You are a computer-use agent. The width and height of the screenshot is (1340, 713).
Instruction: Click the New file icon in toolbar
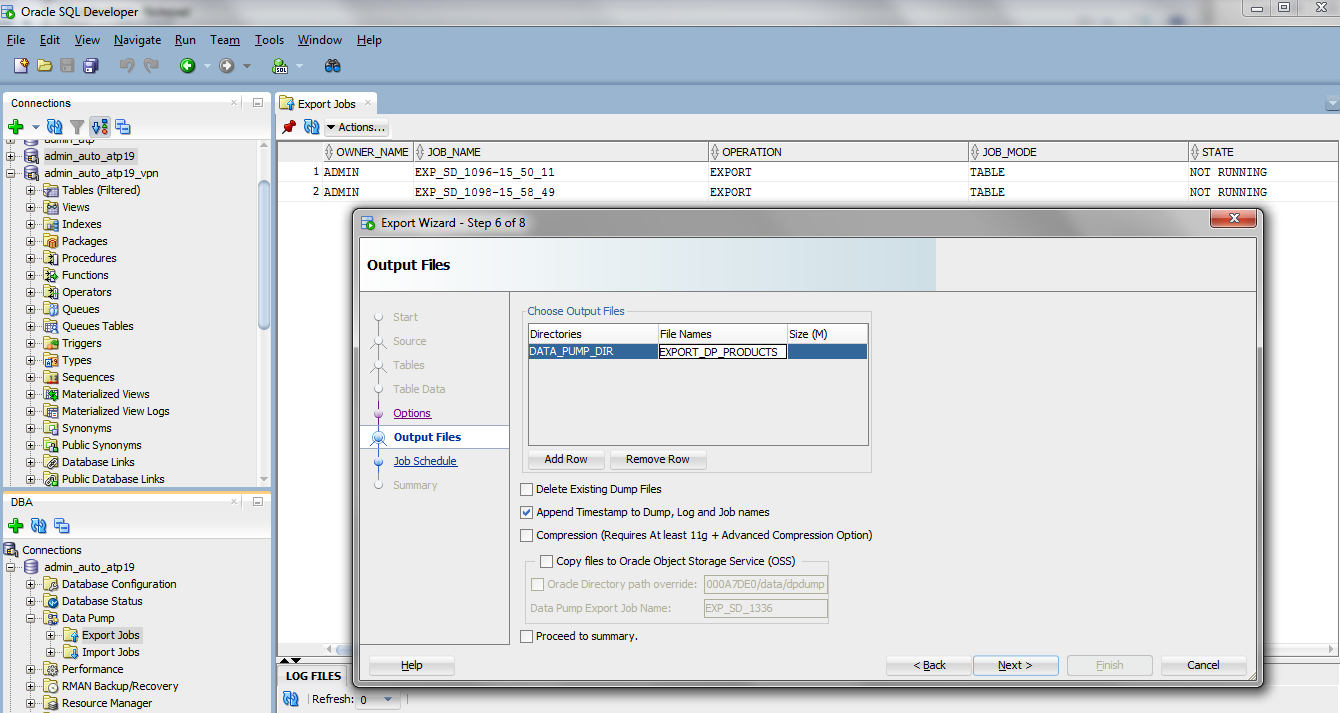point(21,66)
